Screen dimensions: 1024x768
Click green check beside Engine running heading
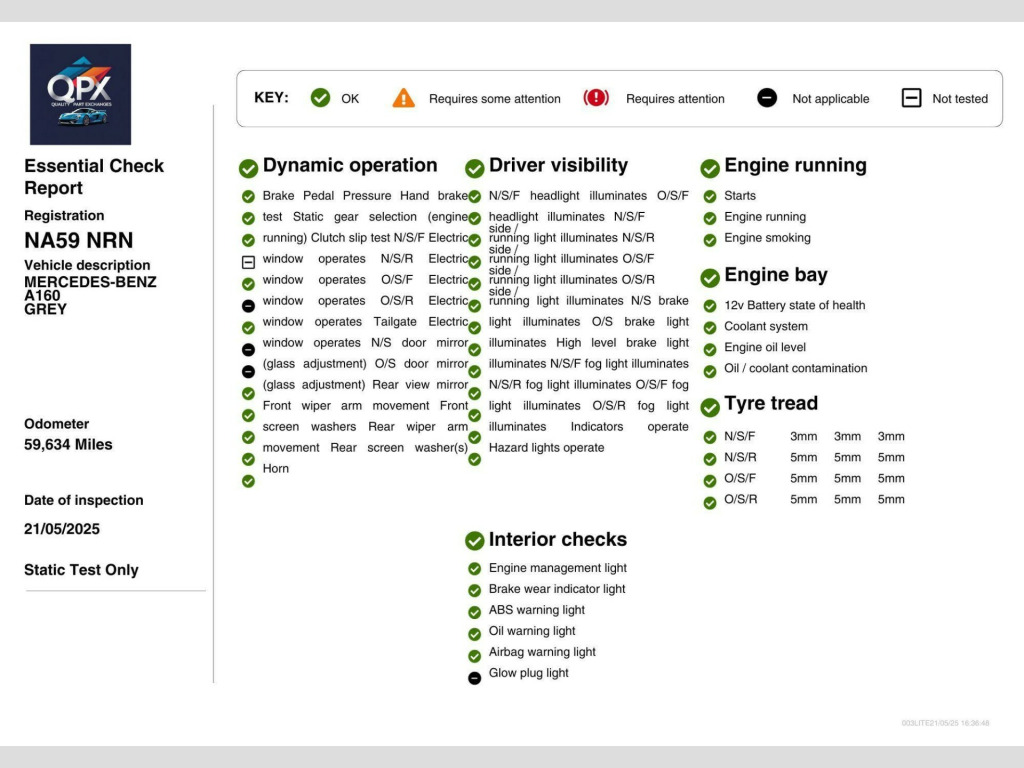click(710, 168)
